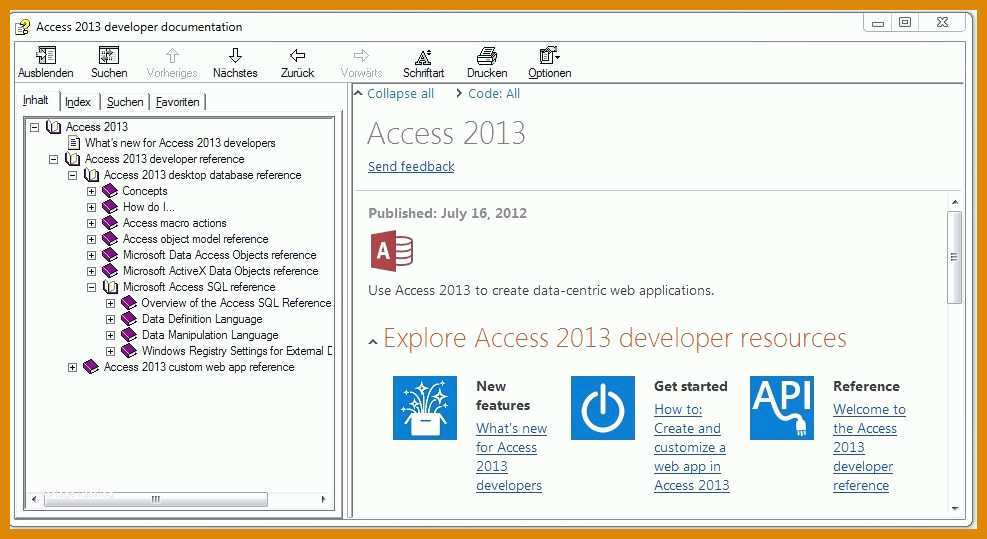Select What's new for Access 2013 developers topic
This screenshot has height=539, width=987.
[180, 143]
